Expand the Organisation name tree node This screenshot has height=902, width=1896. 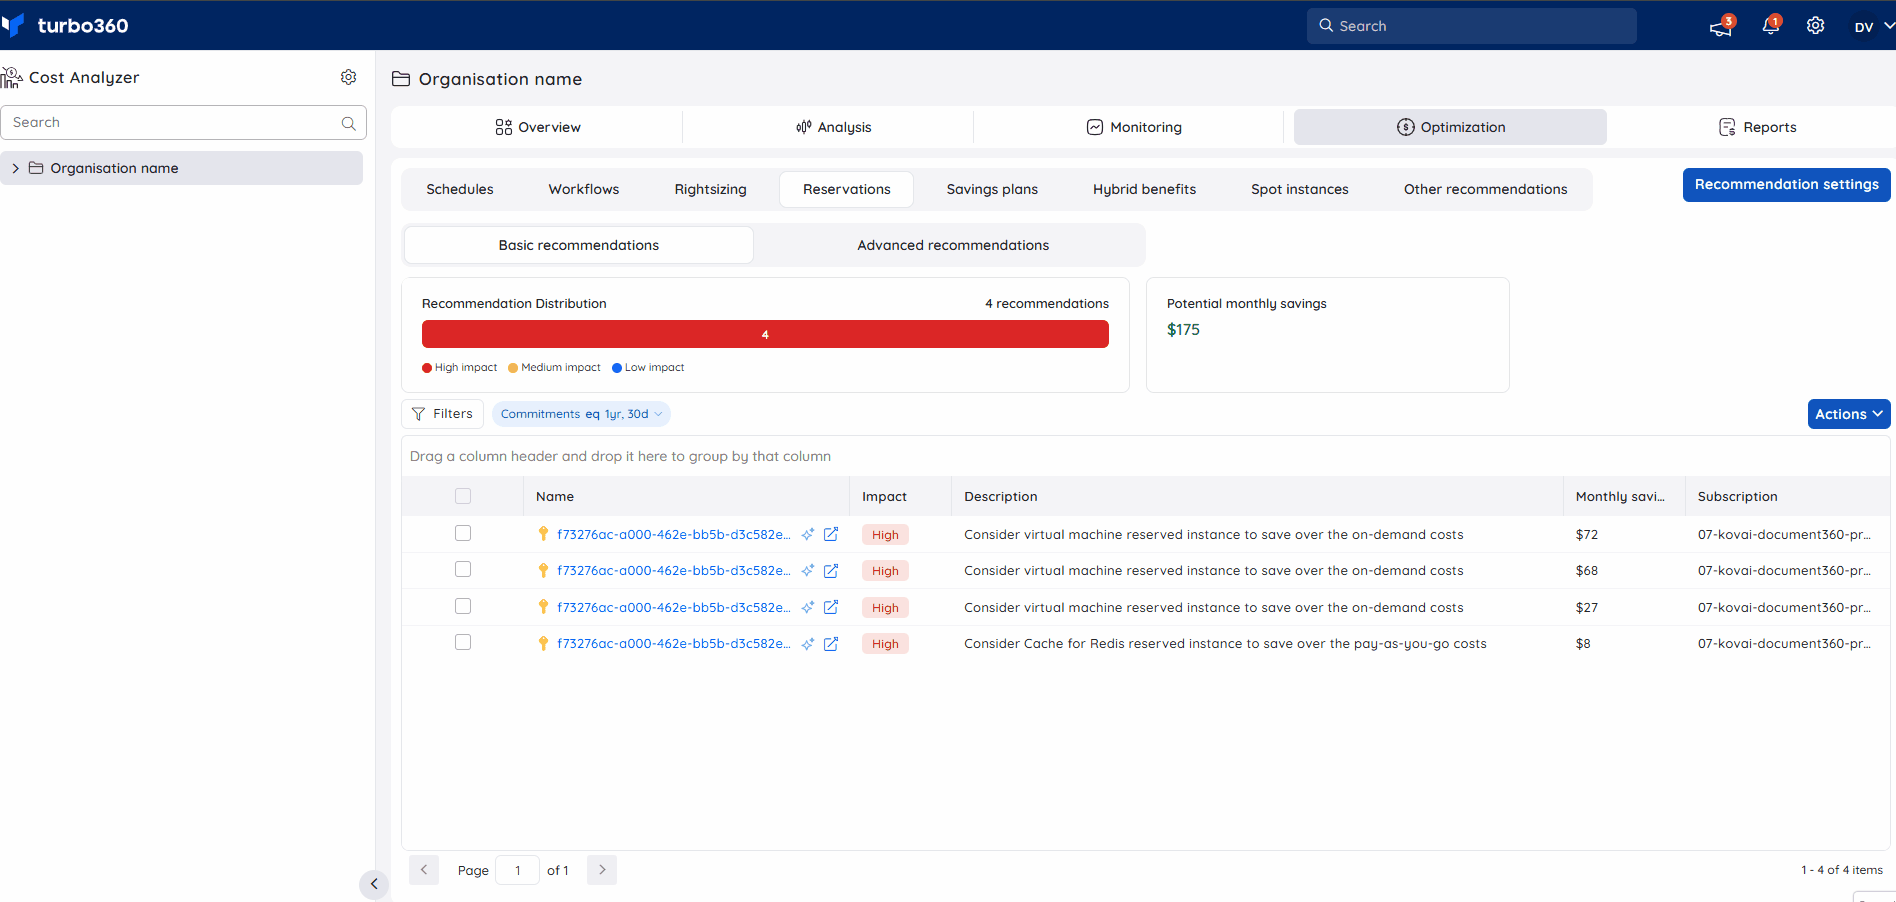coord(16,168)
